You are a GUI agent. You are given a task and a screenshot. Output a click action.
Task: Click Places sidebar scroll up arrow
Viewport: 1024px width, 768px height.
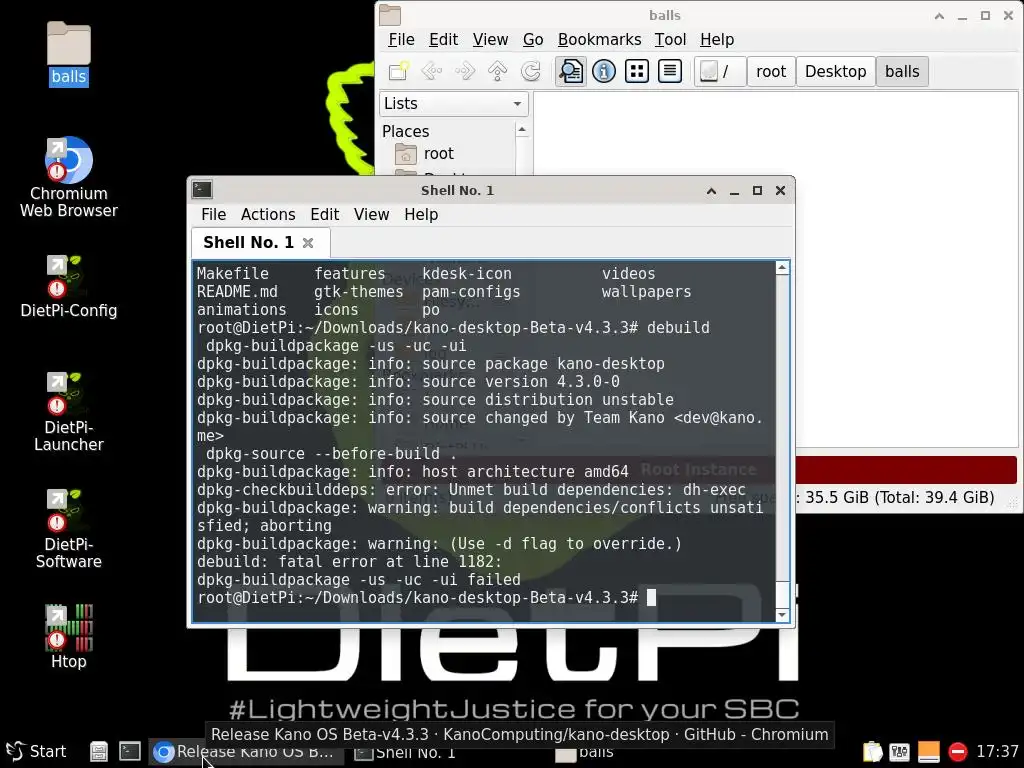[522, 130]
